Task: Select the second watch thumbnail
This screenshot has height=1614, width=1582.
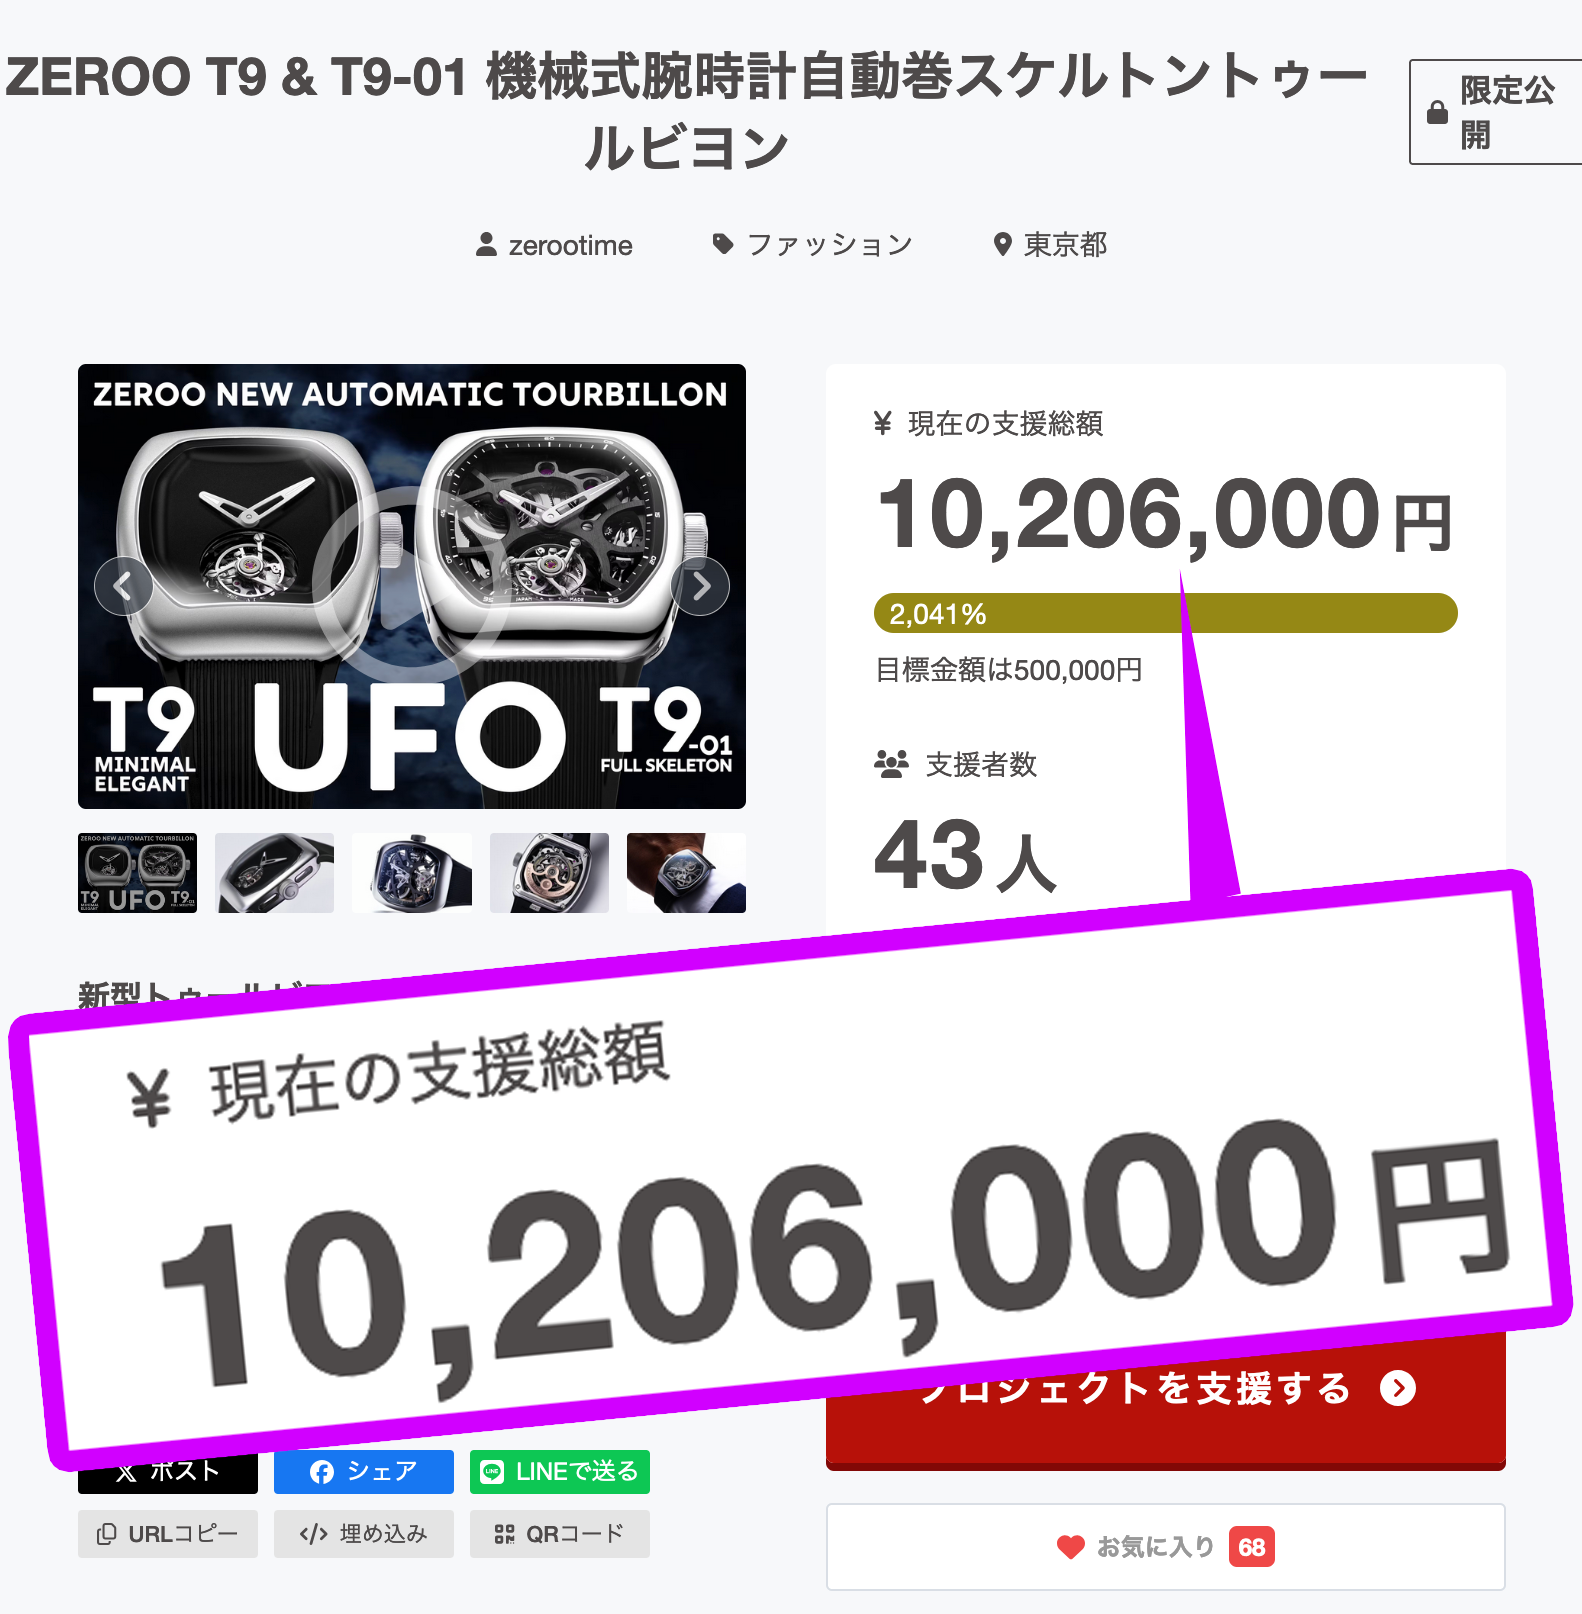Action: (x=274, y=873)
